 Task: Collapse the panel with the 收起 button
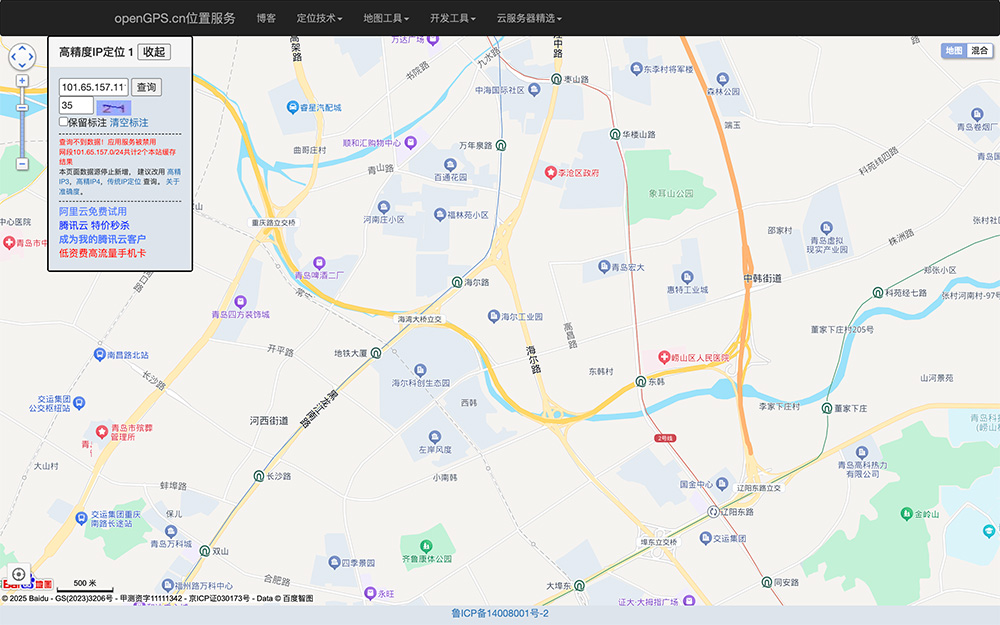tap(154, 52)
